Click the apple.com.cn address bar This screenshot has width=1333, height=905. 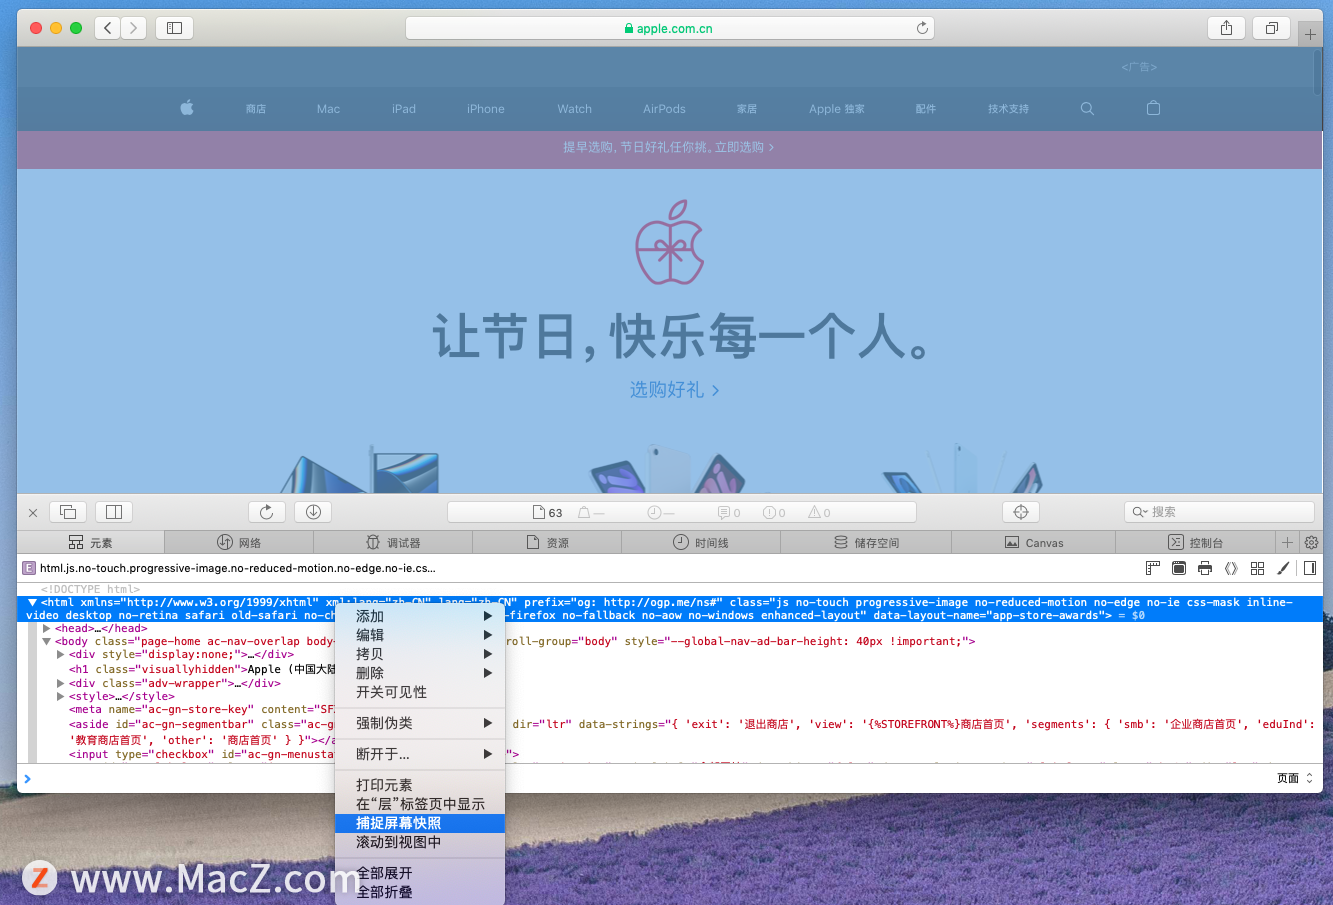pos(669,28)
